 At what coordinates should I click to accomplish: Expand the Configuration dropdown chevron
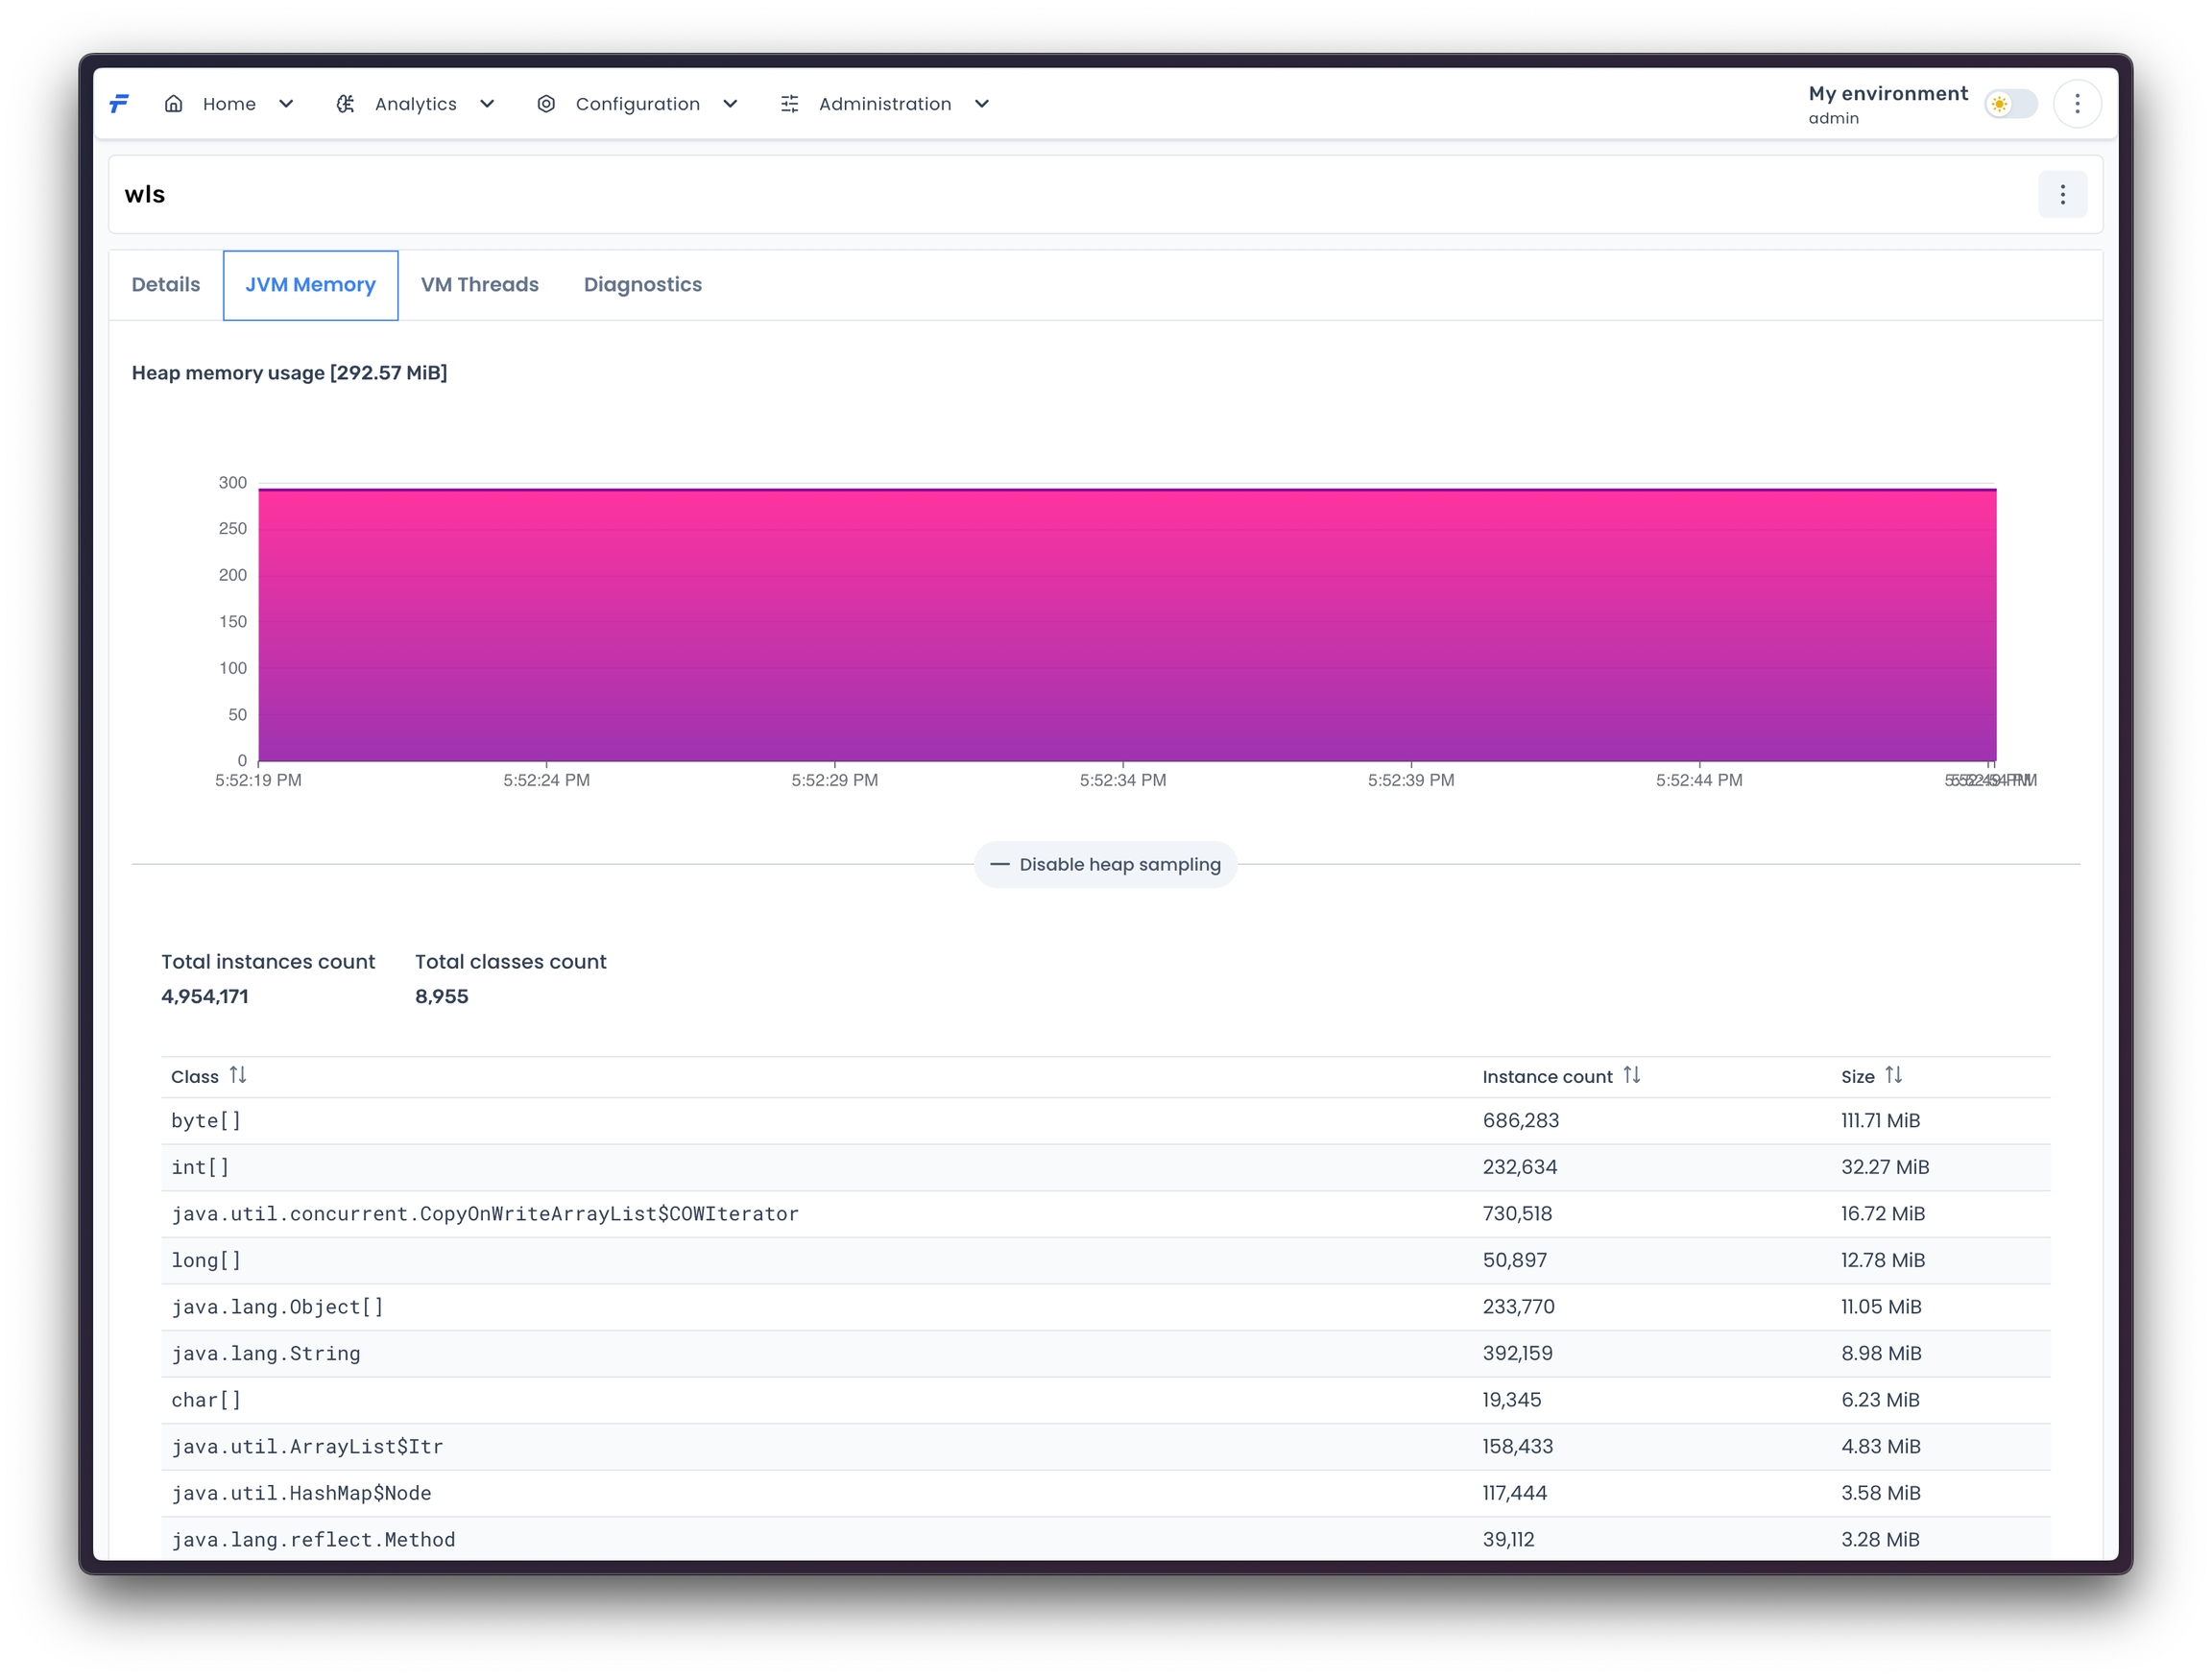730,104
